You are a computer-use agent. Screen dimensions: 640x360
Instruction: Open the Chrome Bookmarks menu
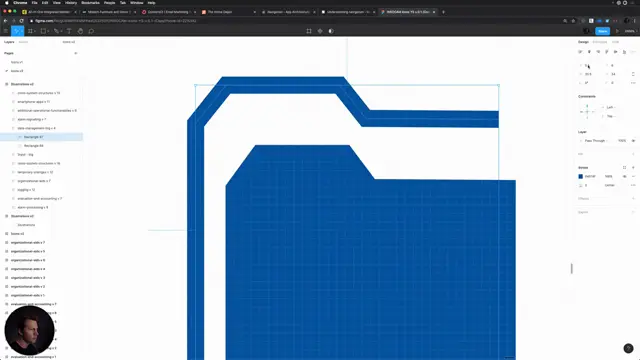90,3
